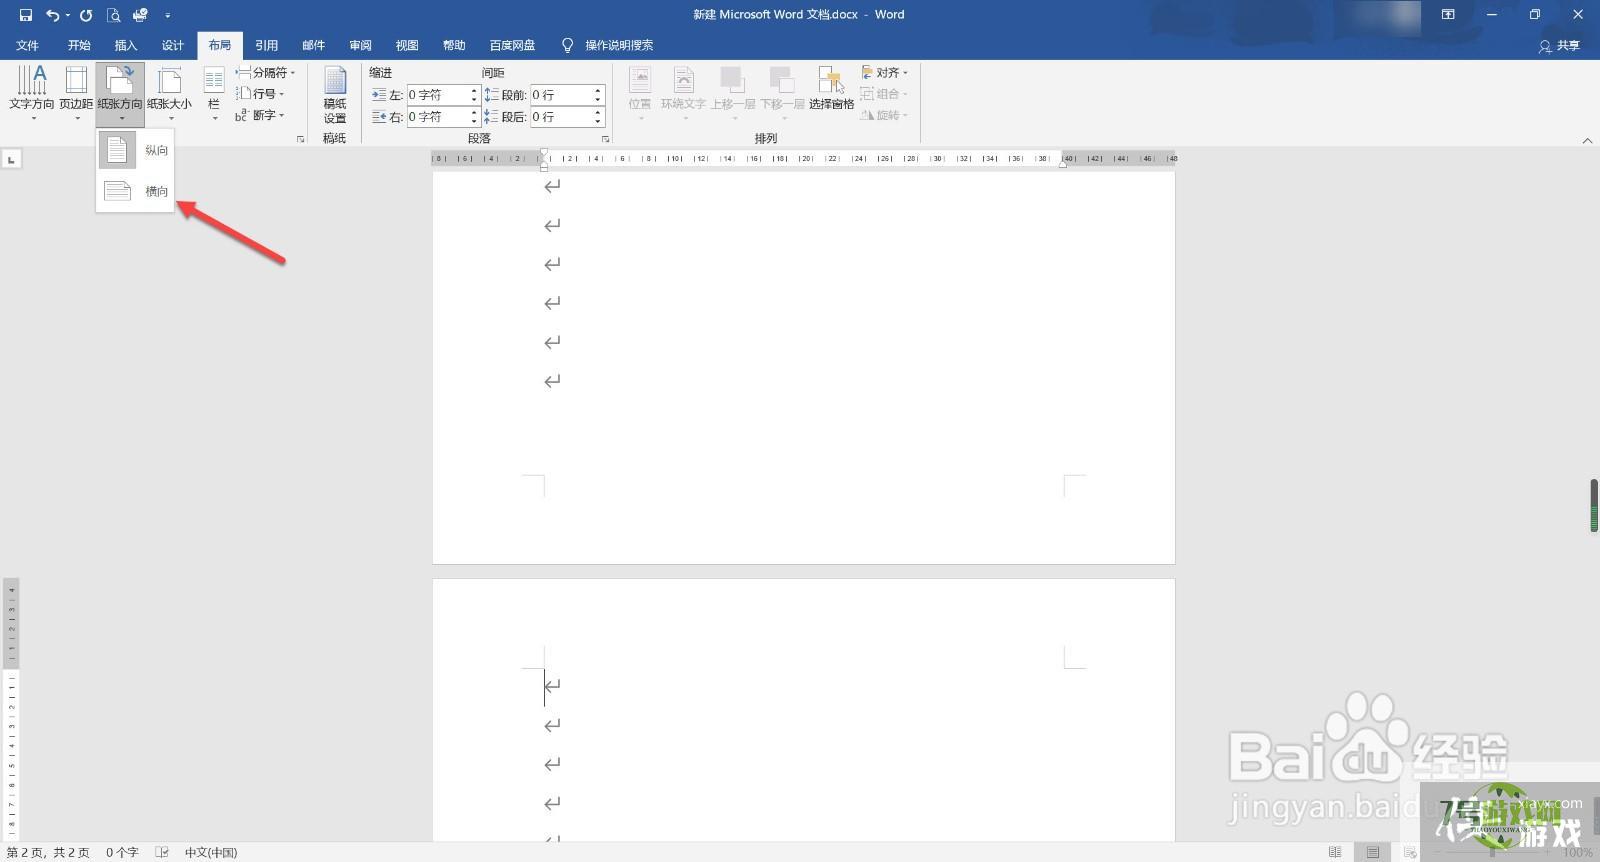Open the Manuscript Paper Settings (稿纸设置)
The height and width of the screenshot is (862, 1600).
pos(335,96)
